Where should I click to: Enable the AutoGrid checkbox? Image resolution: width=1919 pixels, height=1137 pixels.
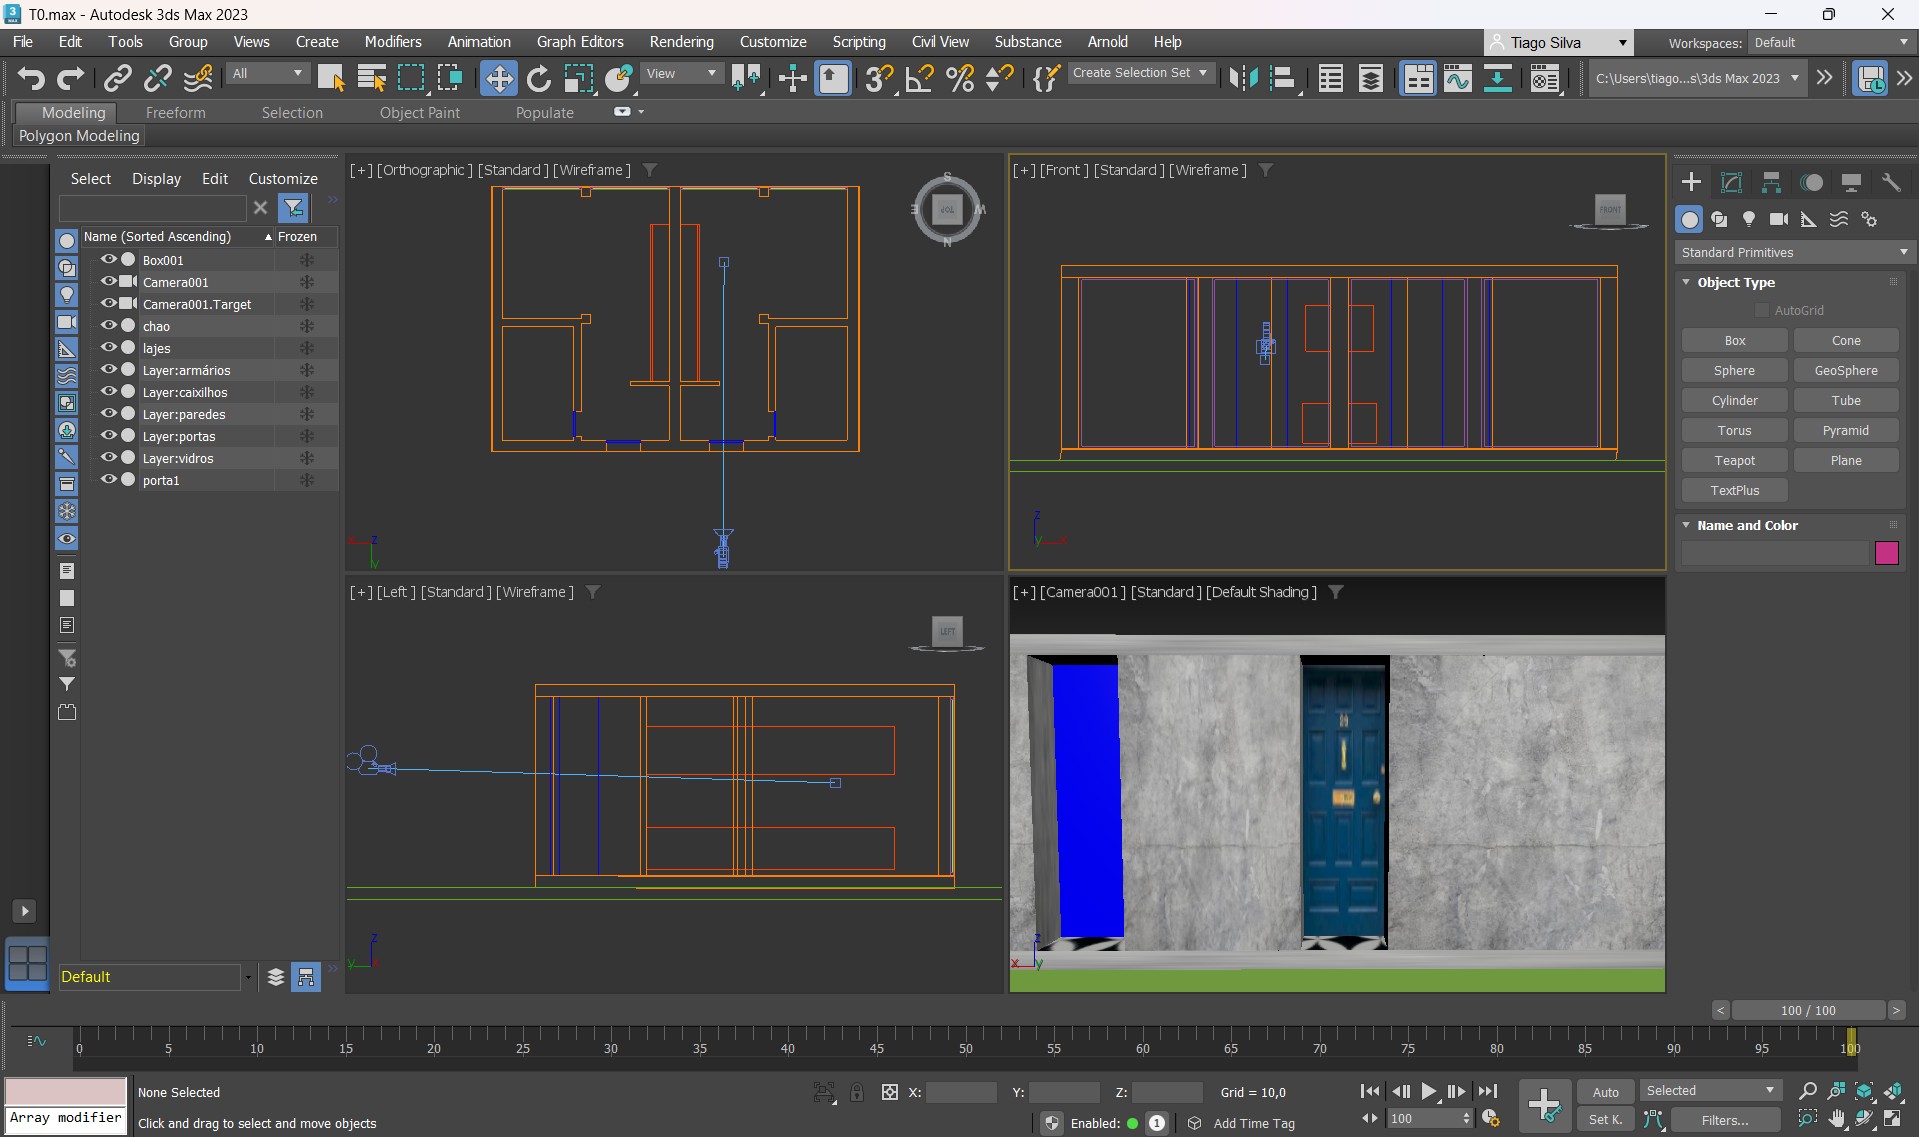point(1762,311)
